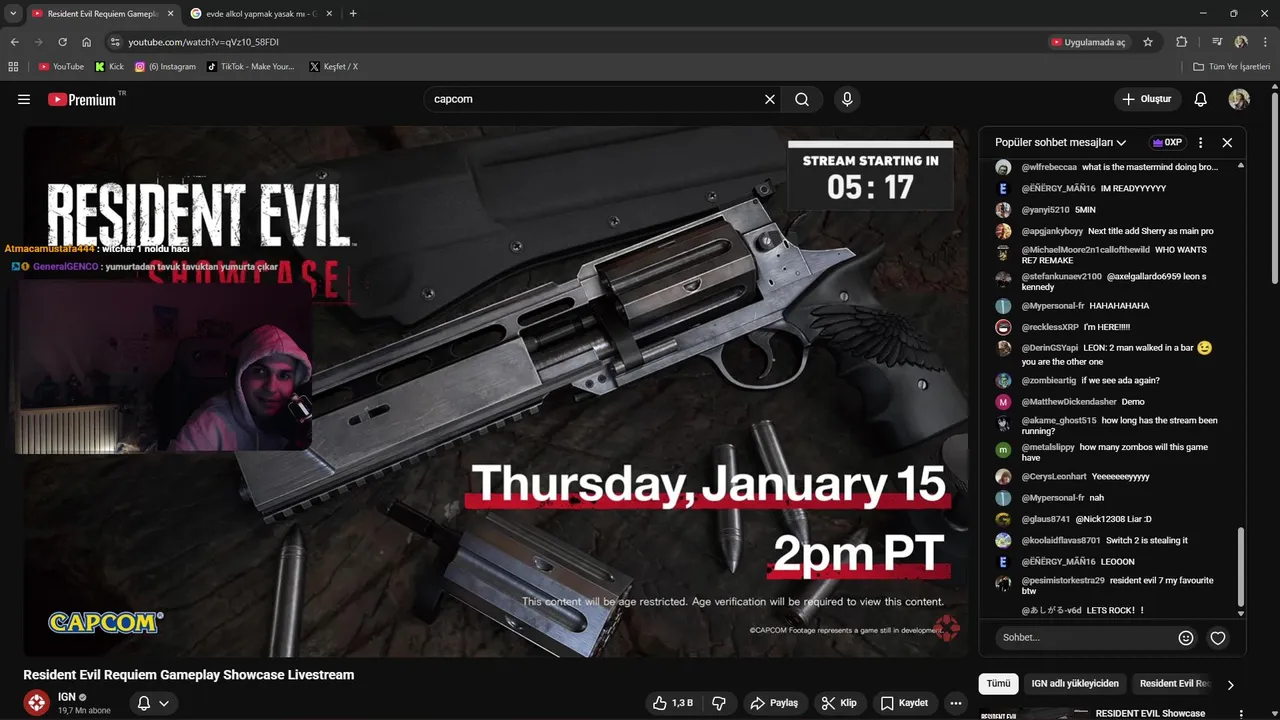Screen dimensions: 1280x720
Task: Open YouTube notifications bell in header
Action: click(x=1201, y=99)
